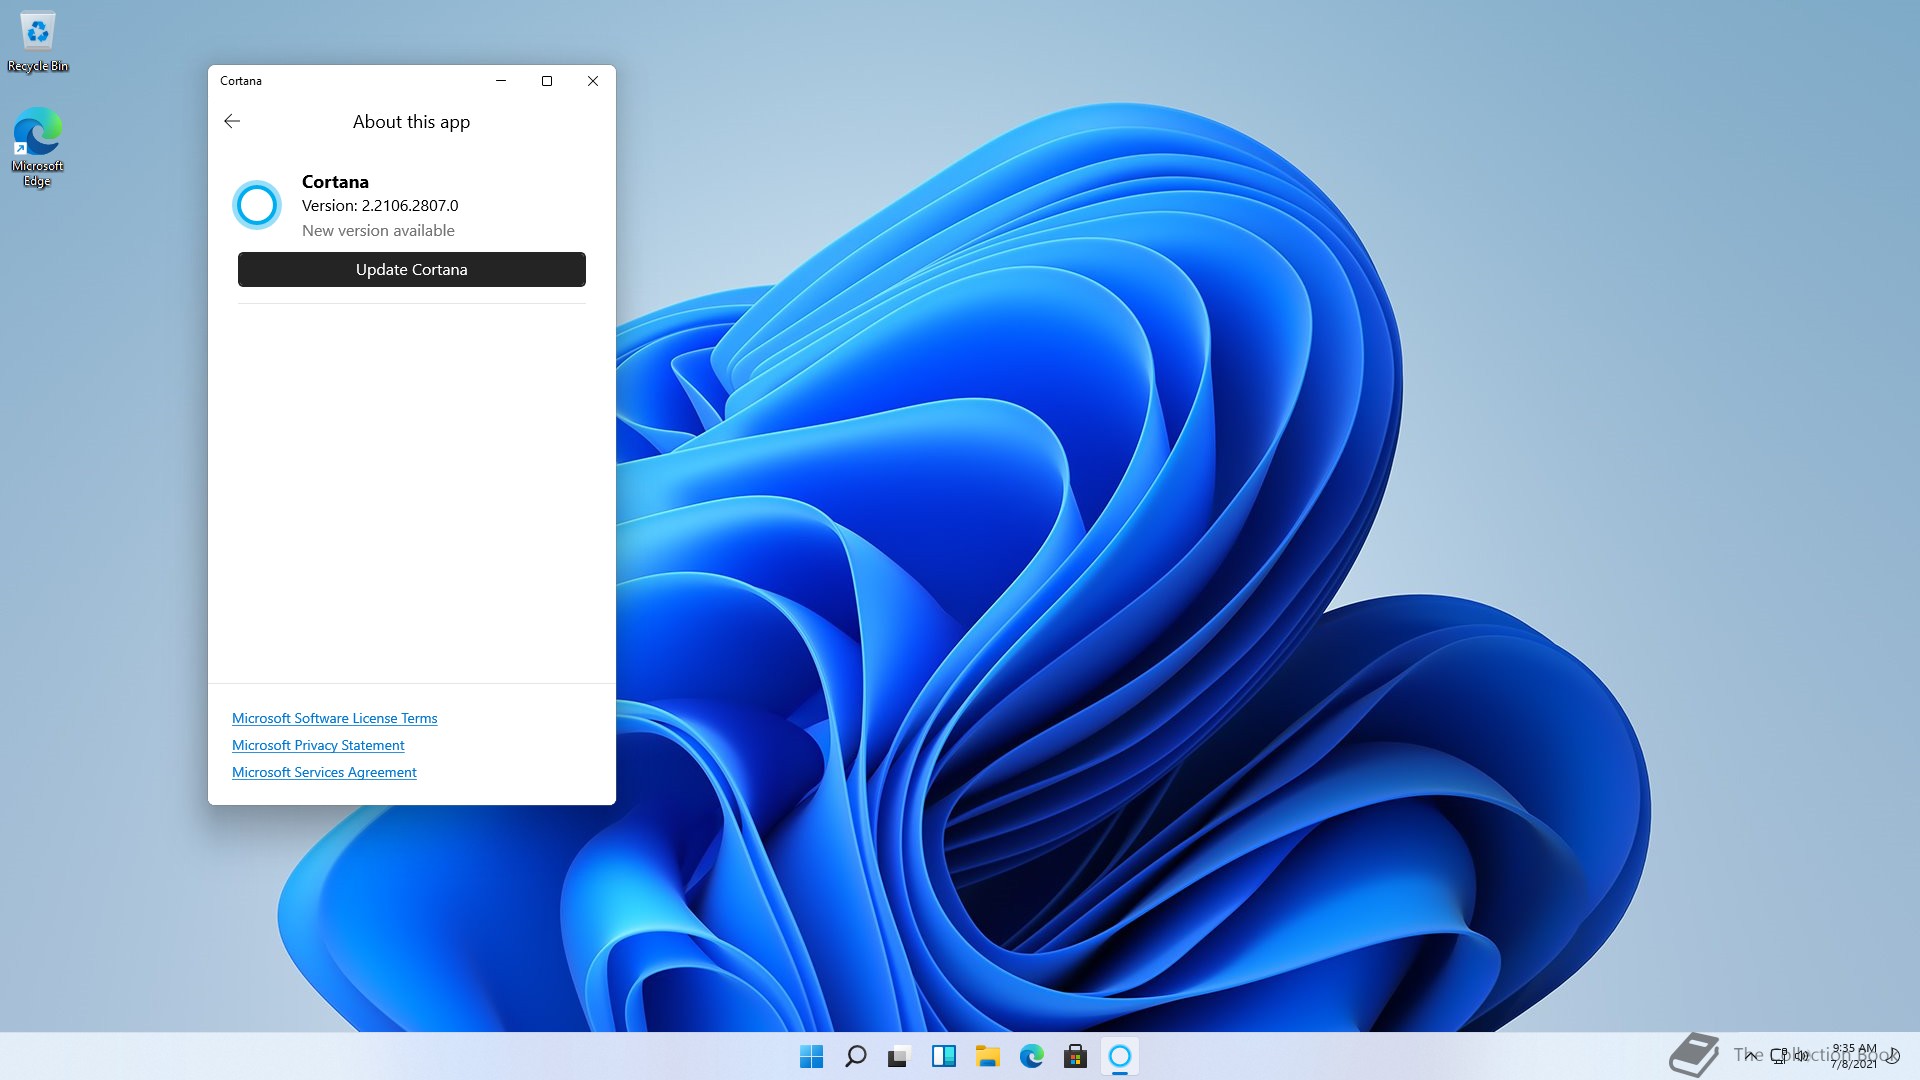Click the 'New version available' text
Screen dimensions: 1920x1080
(378, 230)
